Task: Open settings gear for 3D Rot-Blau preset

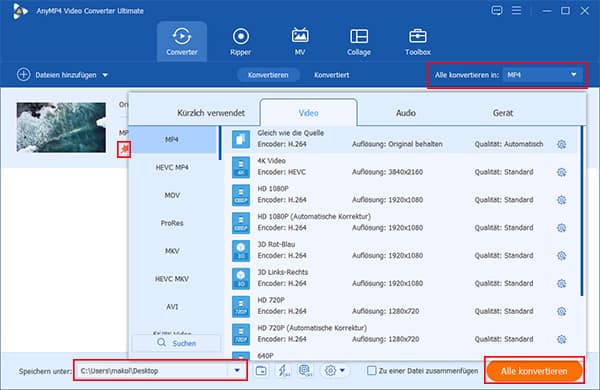Action: click(561, 255)
